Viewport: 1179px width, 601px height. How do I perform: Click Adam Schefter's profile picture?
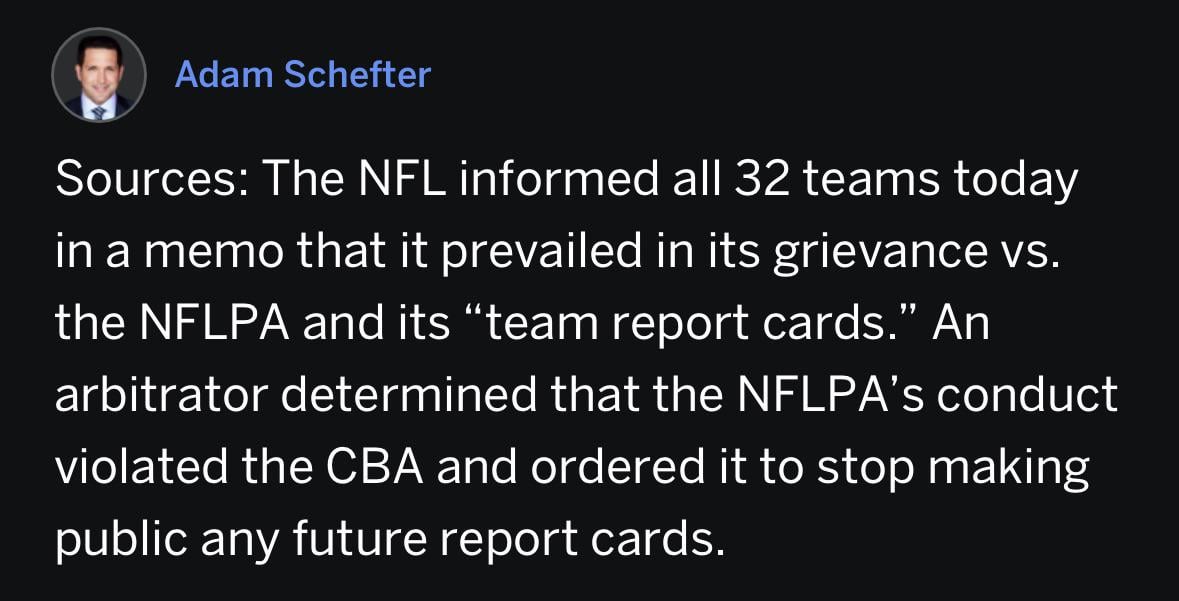point(99,75)
